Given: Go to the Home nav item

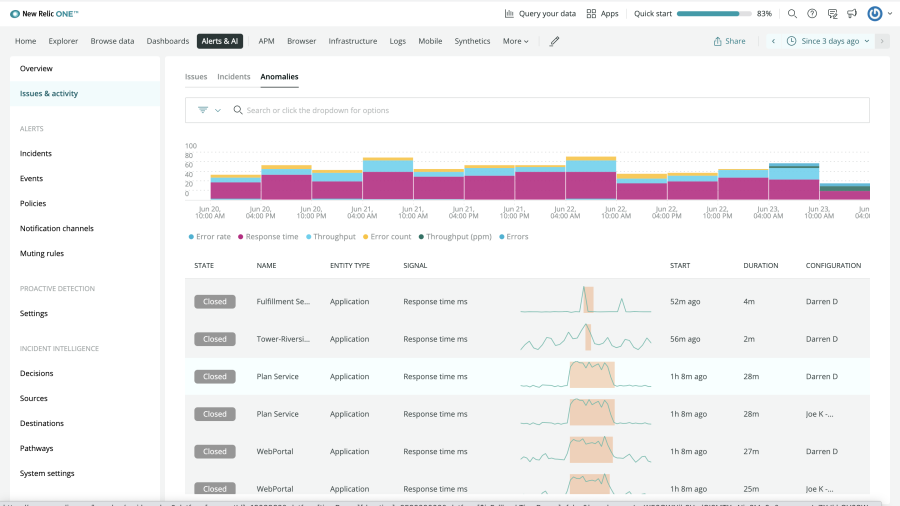Looking at the screenshot, I should (25, 41).
